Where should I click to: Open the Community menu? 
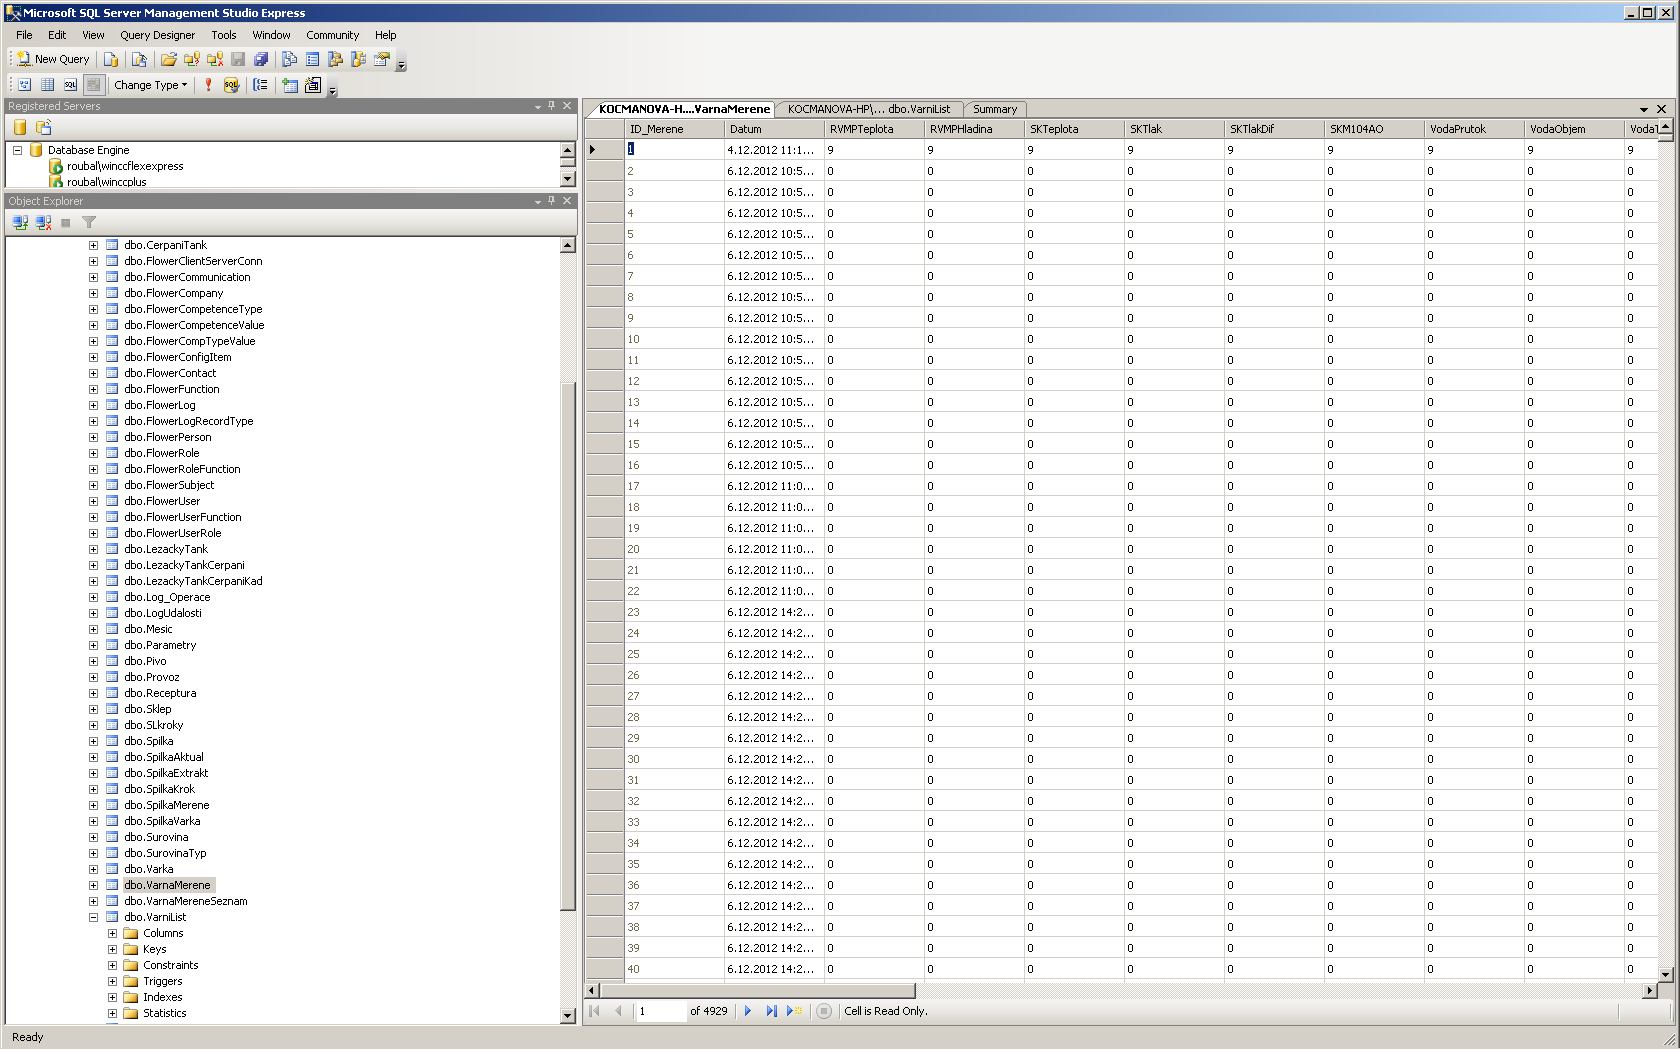[332, 35]
